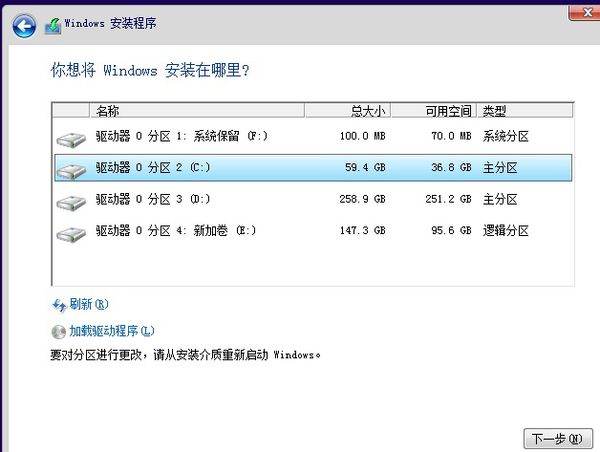Viewport: 600px width, 452px height.
Task: Click the 刷新(R) refresh link
Action: coord(89,304)
